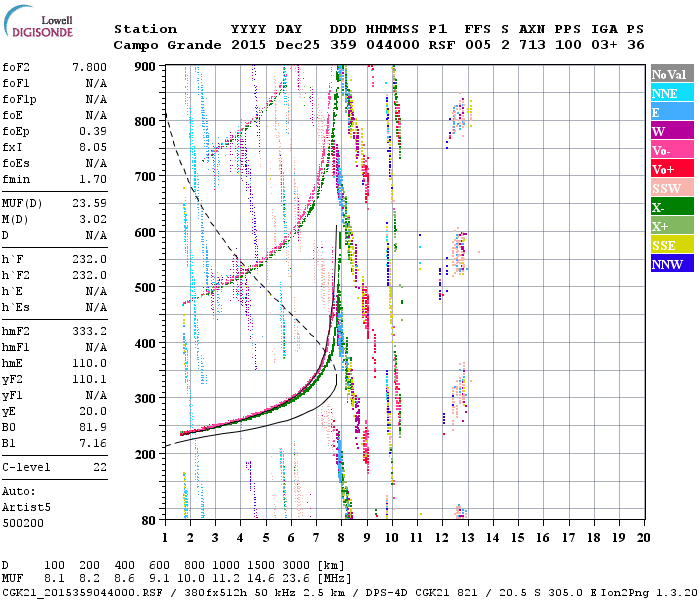Click the hmF2 value 333.2
The width and height of the screenshot is (700, 600).
coord(90,331)
